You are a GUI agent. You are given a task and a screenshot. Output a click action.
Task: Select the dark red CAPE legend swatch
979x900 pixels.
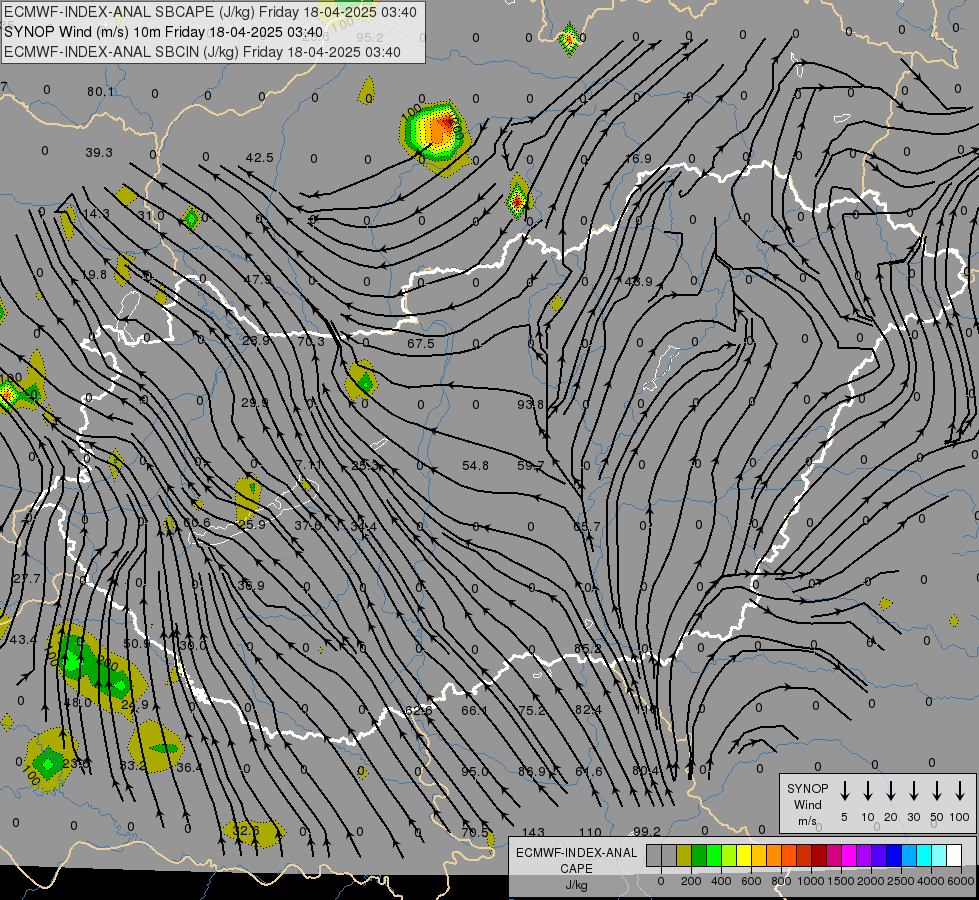(819, 856)
